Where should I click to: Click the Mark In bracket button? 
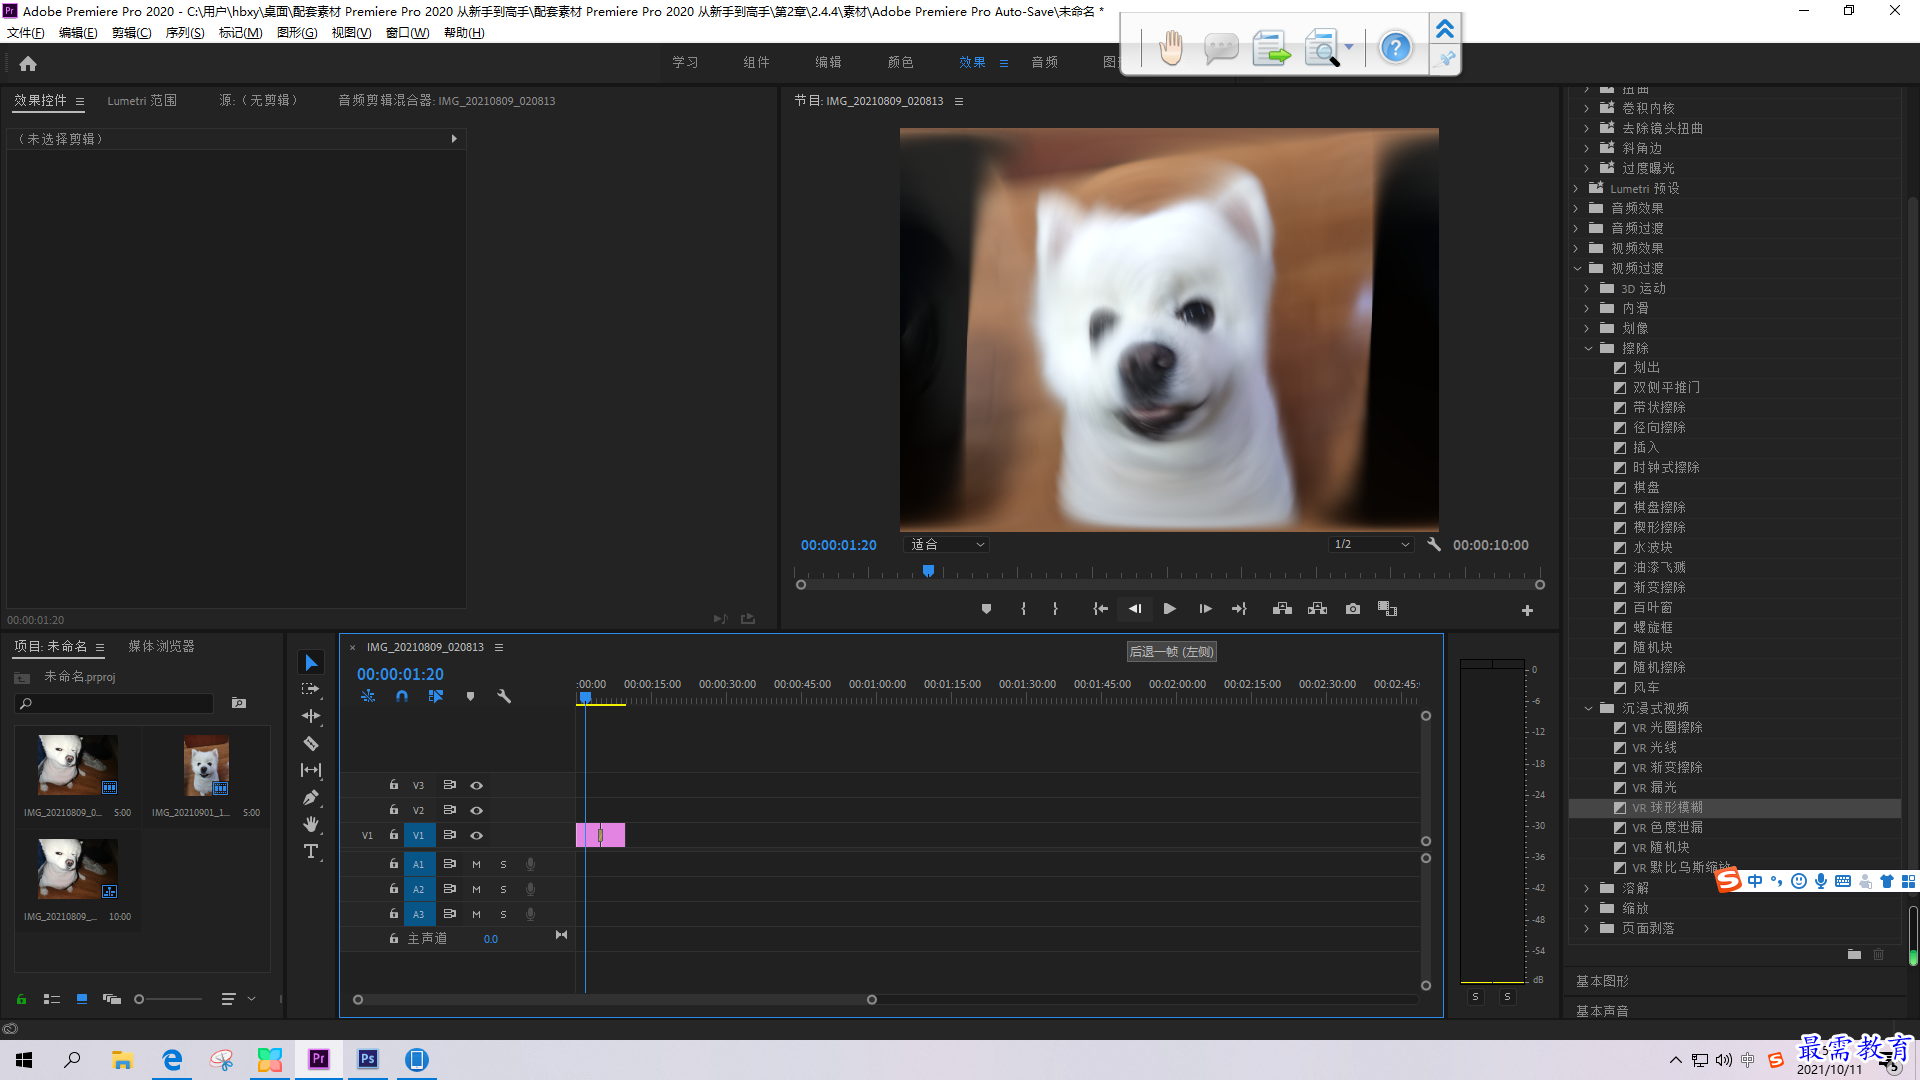[1023, 609]
